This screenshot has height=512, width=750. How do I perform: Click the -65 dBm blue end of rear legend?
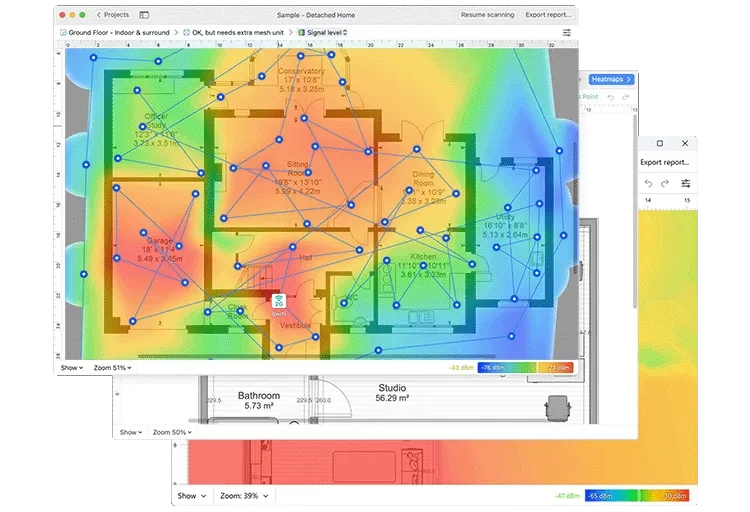600,496
